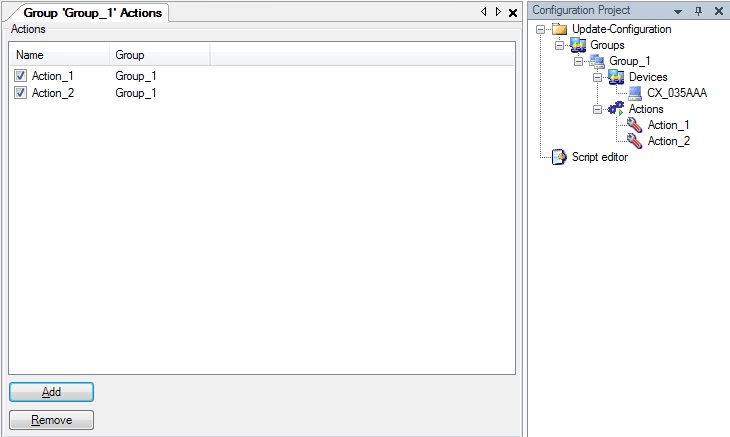
Task: Click the Remove button
Action: tap(51, 420)
